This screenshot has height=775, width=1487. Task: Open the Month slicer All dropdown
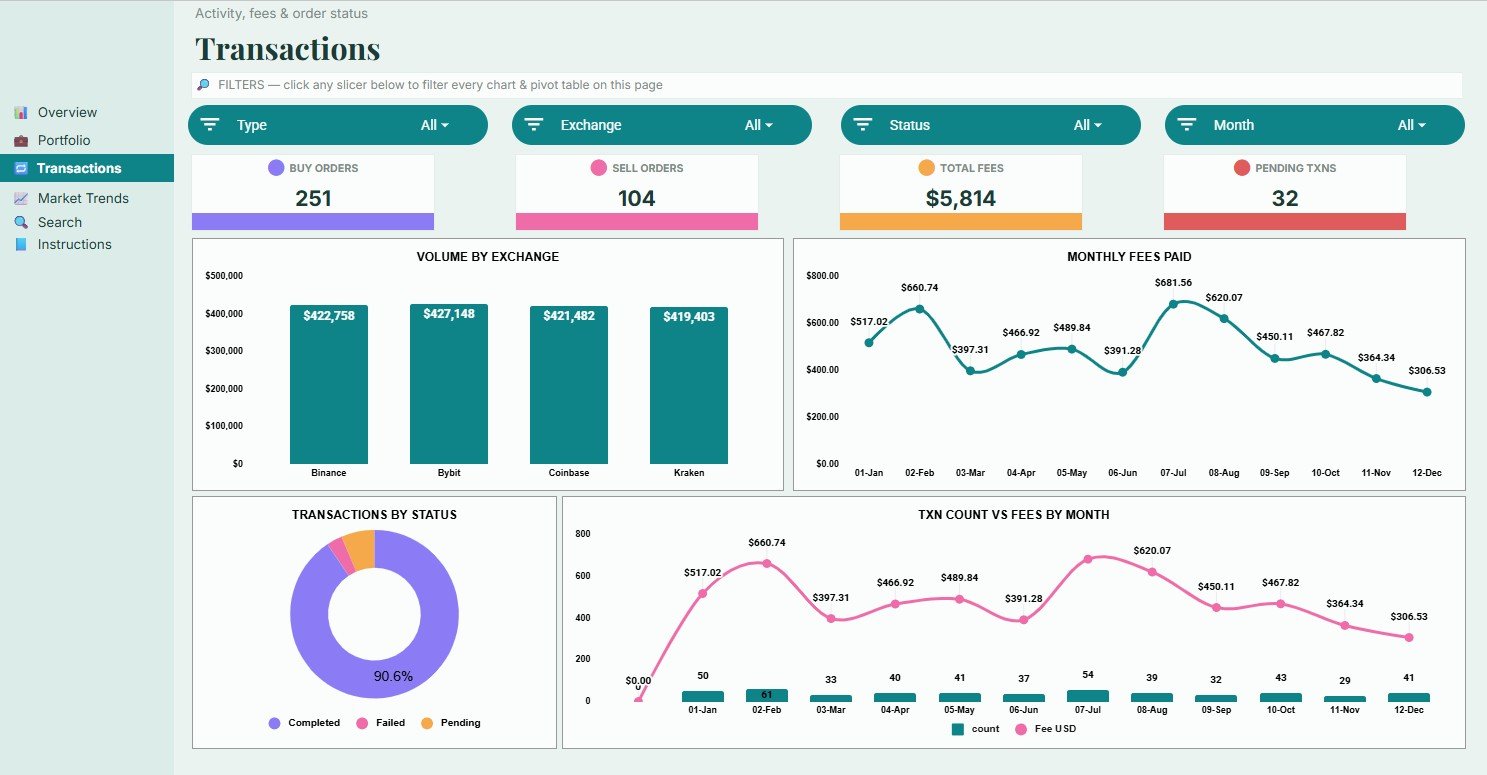pos(1412,125)
